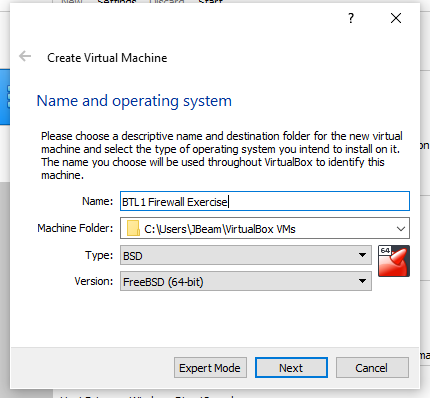Click the 'Name:' label
This screenshot has width=430, height=398.
point(97,201)
